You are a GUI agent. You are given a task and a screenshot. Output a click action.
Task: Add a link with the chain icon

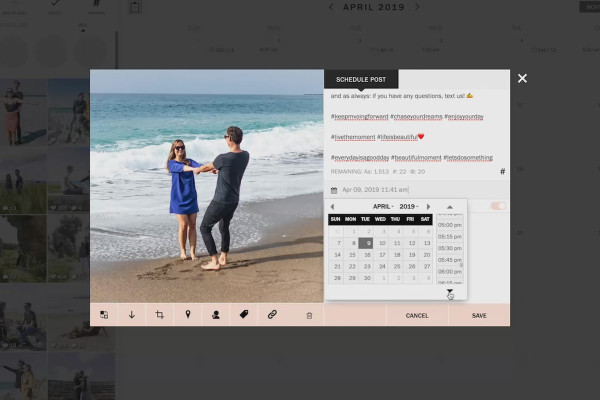pos(272,314)
